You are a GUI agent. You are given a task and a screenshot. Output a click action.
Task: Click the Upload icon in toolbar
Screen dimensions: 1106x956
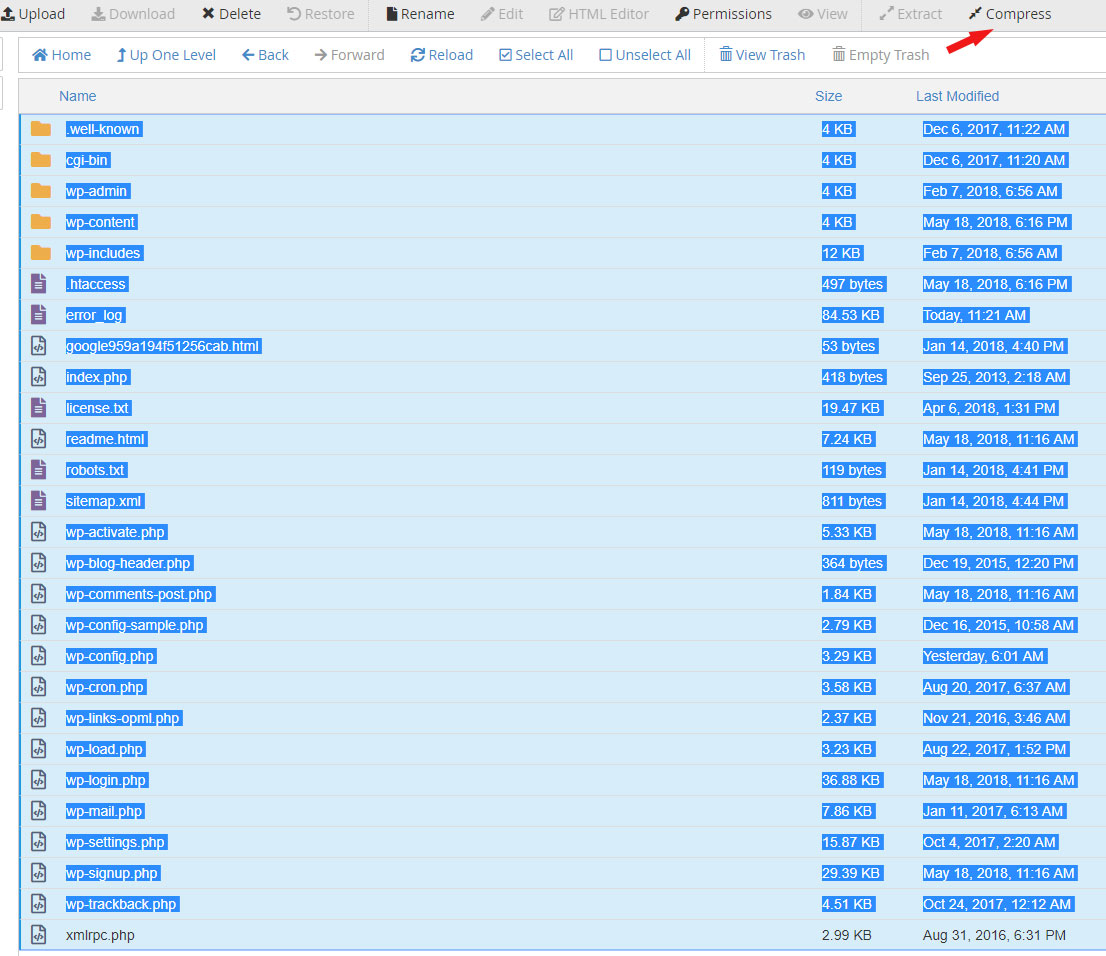point(8,14)
